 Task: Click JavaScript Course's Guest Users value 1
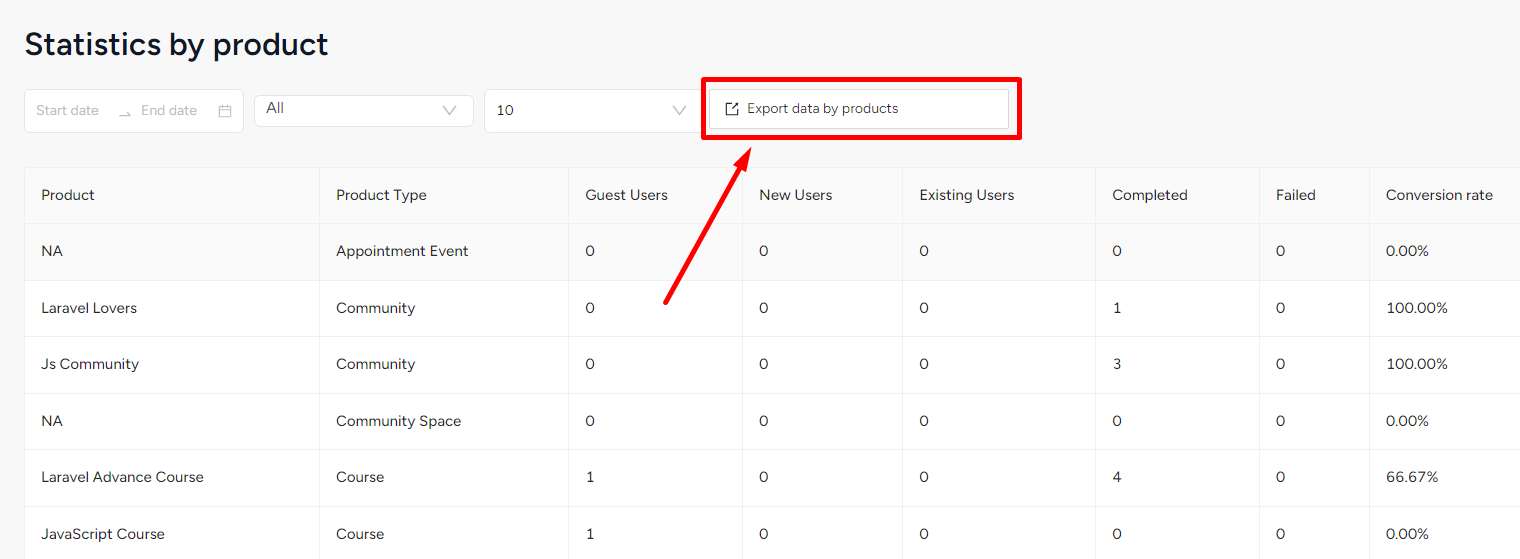click(x=590, y=533)
